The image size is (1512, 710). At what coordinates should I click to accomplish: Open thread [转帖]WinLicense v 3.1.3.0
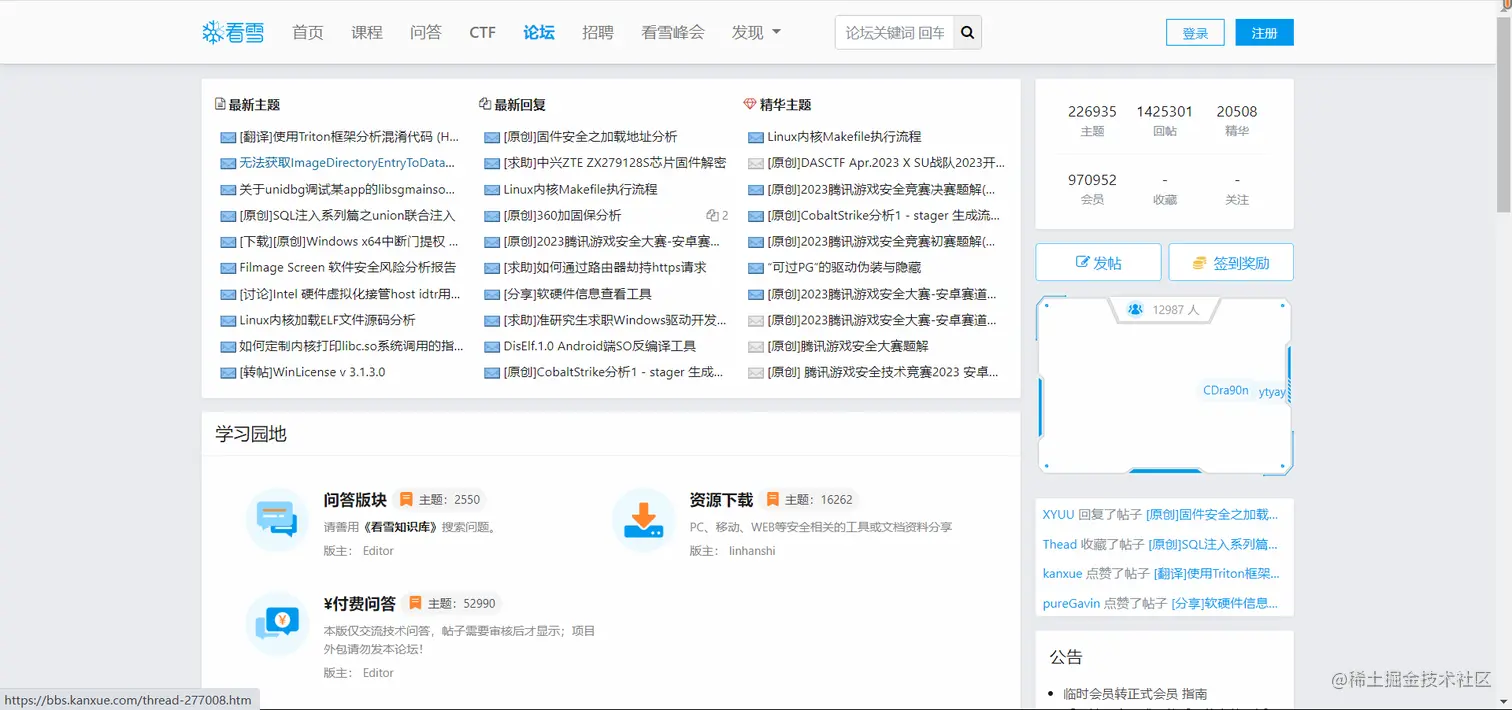pyautogui.click(x=312, y=373)
